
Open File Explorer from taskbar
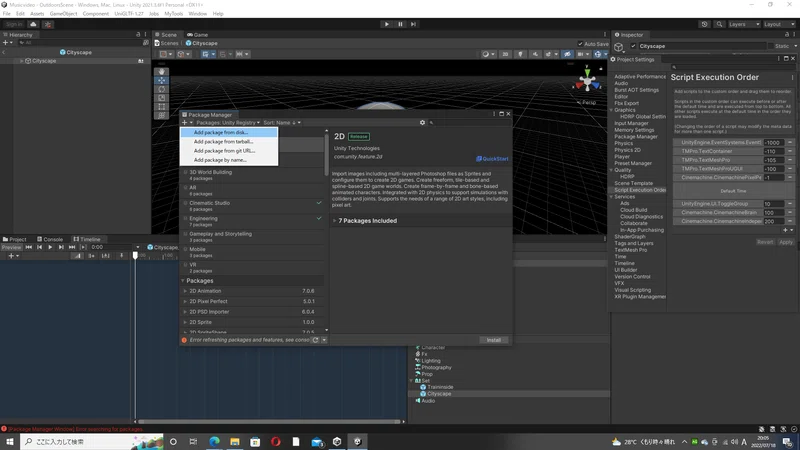click(235, 441)
